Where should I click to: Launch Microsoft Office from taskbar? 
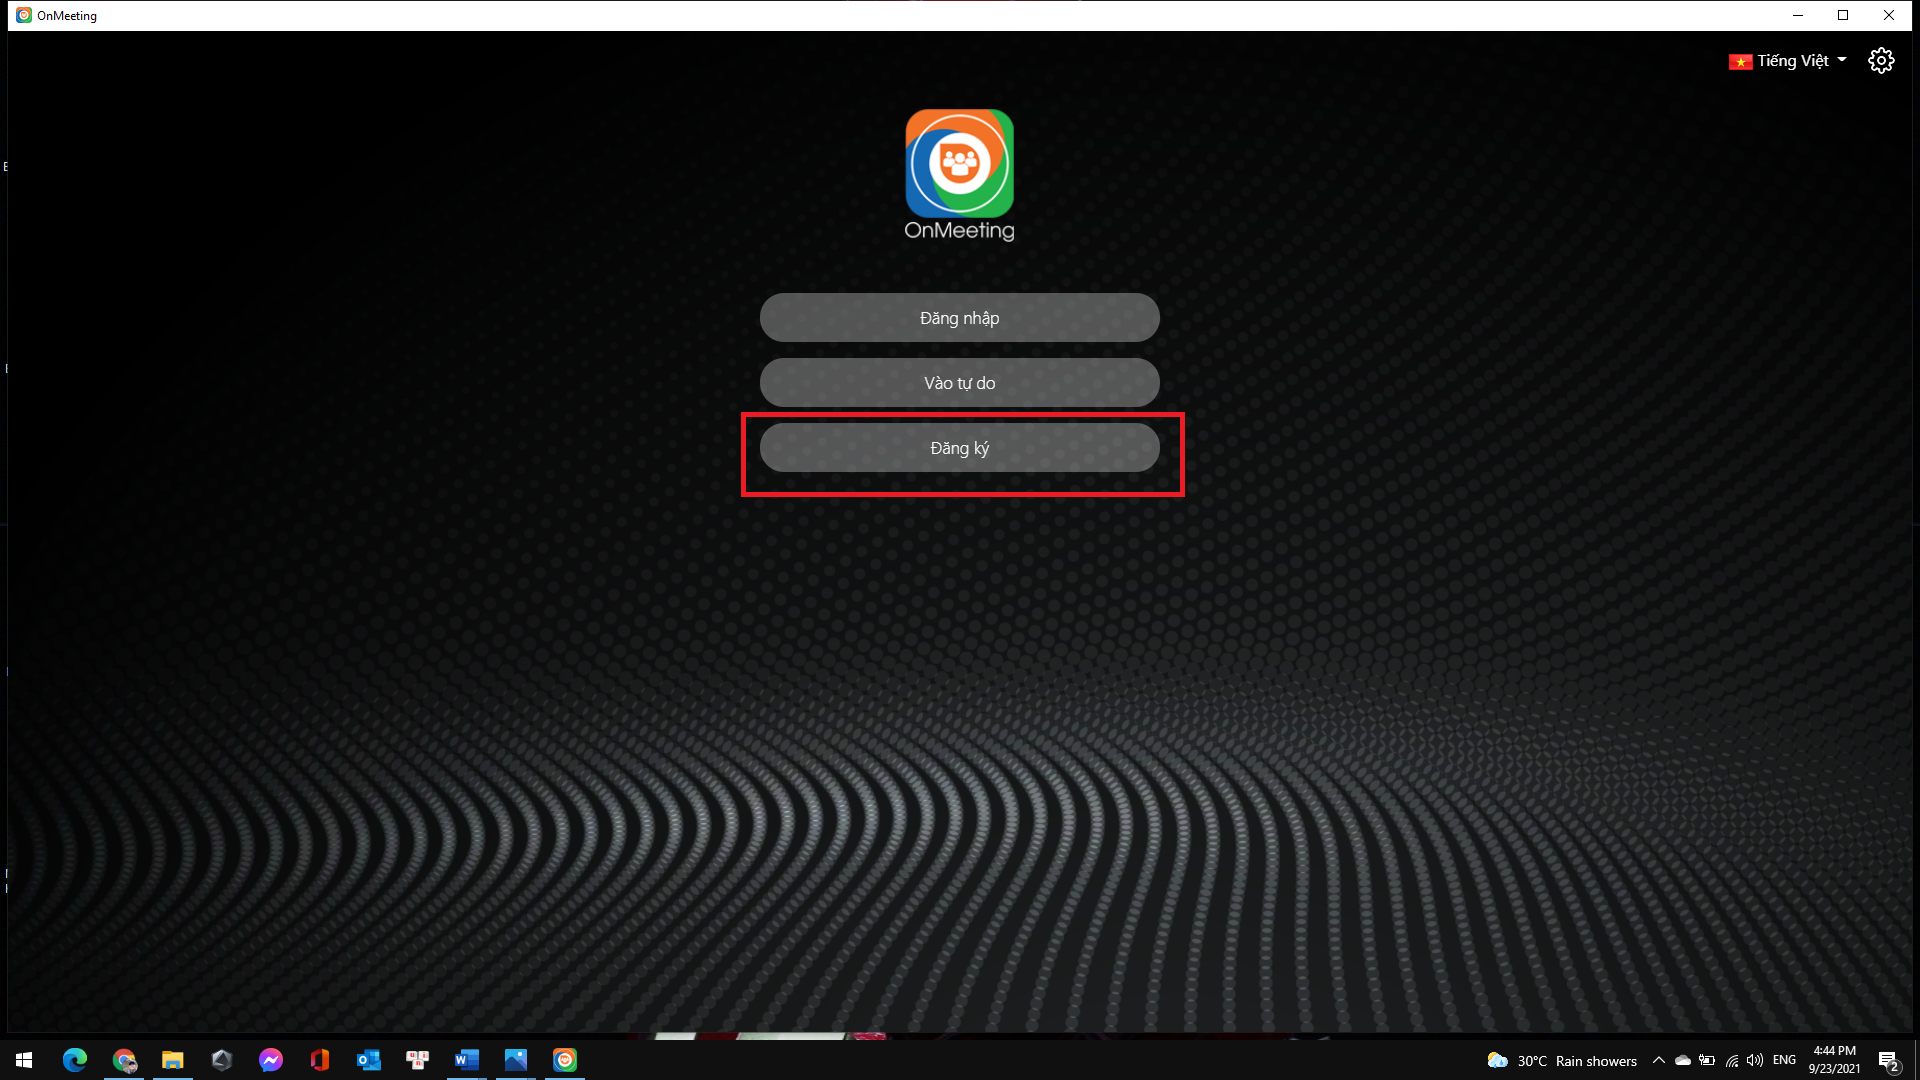coord(320,1060)
